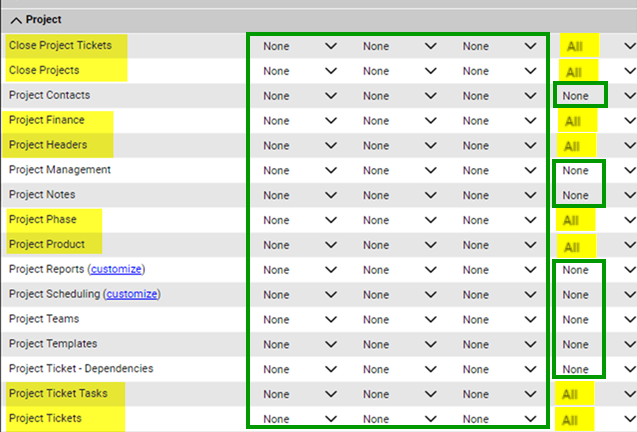Open second-column dropdown for Project Finance row
Screen dimensions: 637x432
(399, 121)
